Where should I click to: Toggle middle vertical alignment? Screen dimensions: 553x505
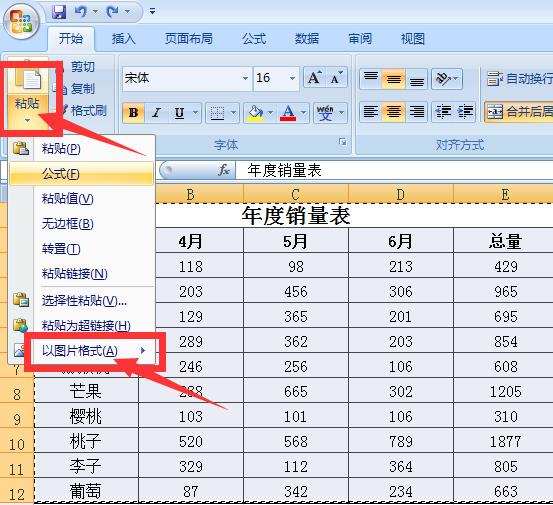click(394, 78)
